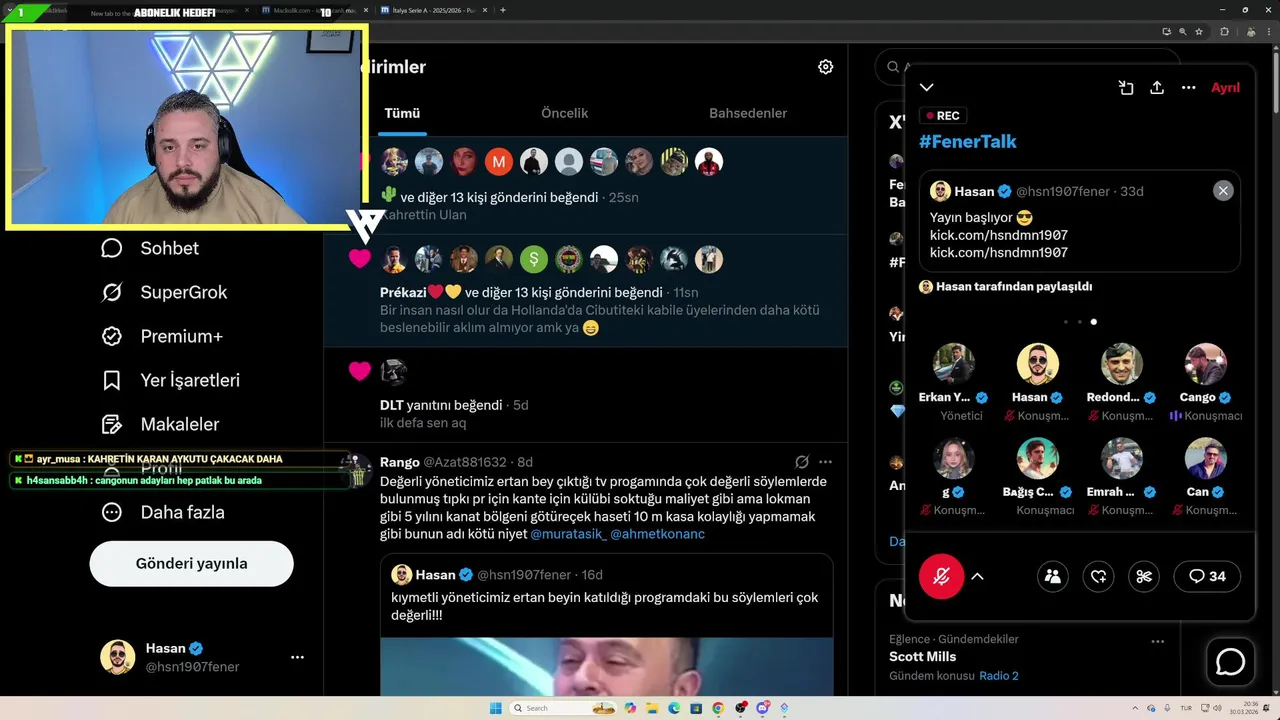Open a new browser tab
Image resolution: width=1280 pixels, height=720 pixels.
point(503,11)
